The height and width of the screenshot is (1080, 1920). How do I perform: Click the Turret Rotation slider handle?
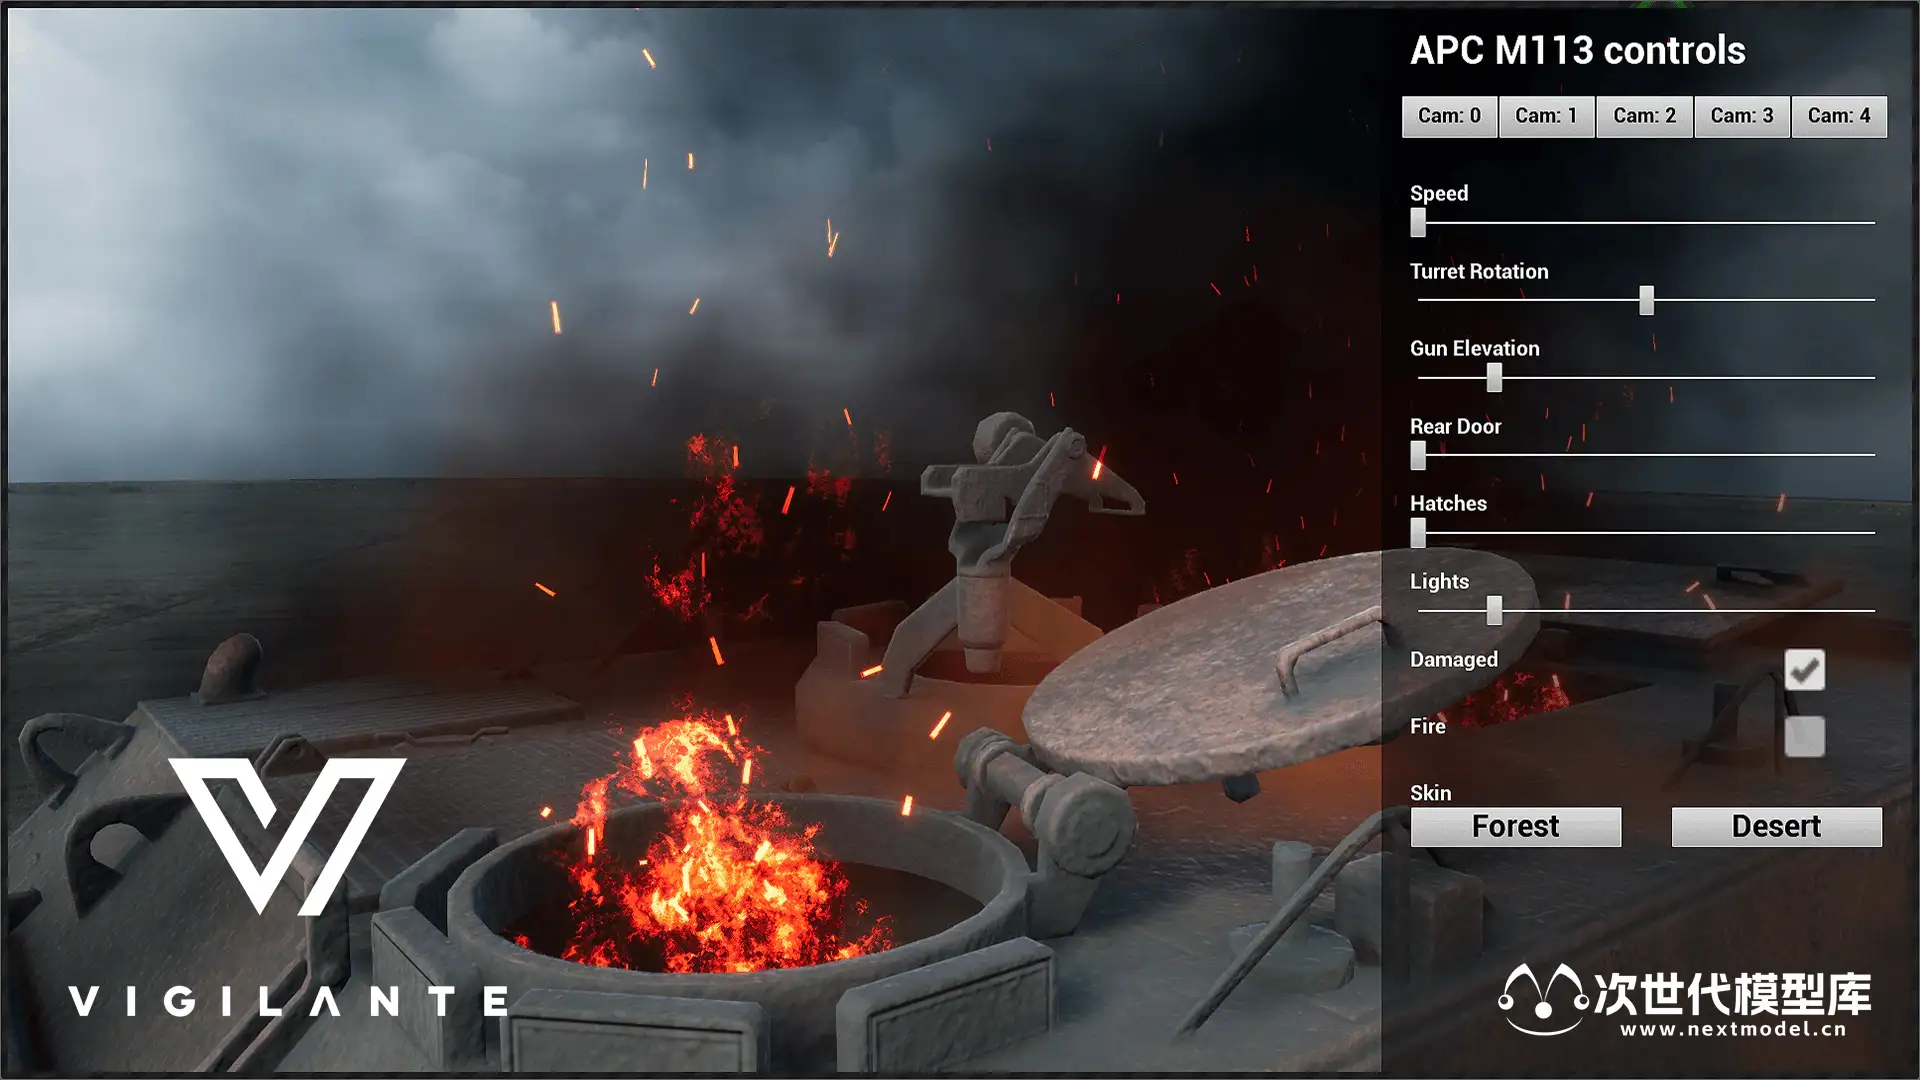coord(1646,300)
